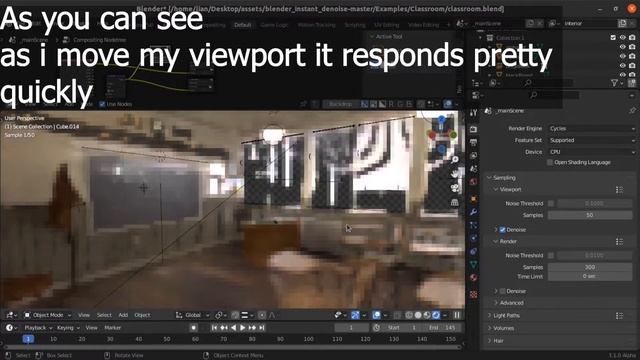Toggle viewport overlays display

tap(376, 315)
